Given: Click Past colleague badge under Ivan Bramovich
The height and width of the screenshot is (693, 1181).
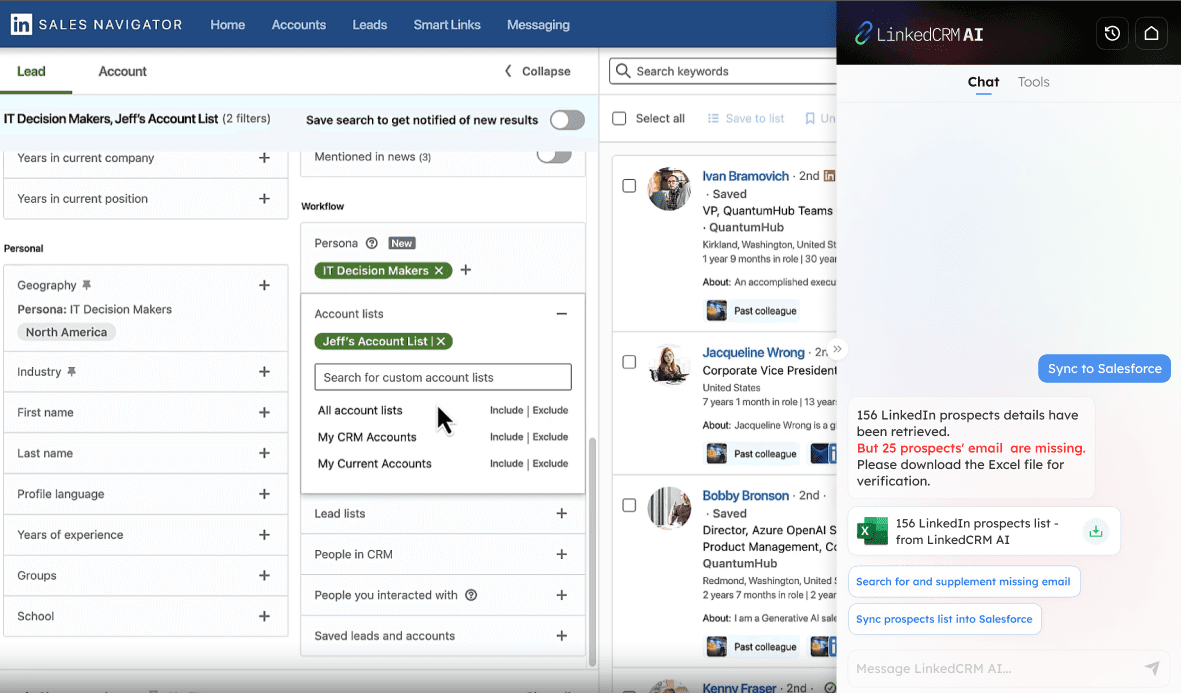Looking at the screenshot, I should point(751,310).
